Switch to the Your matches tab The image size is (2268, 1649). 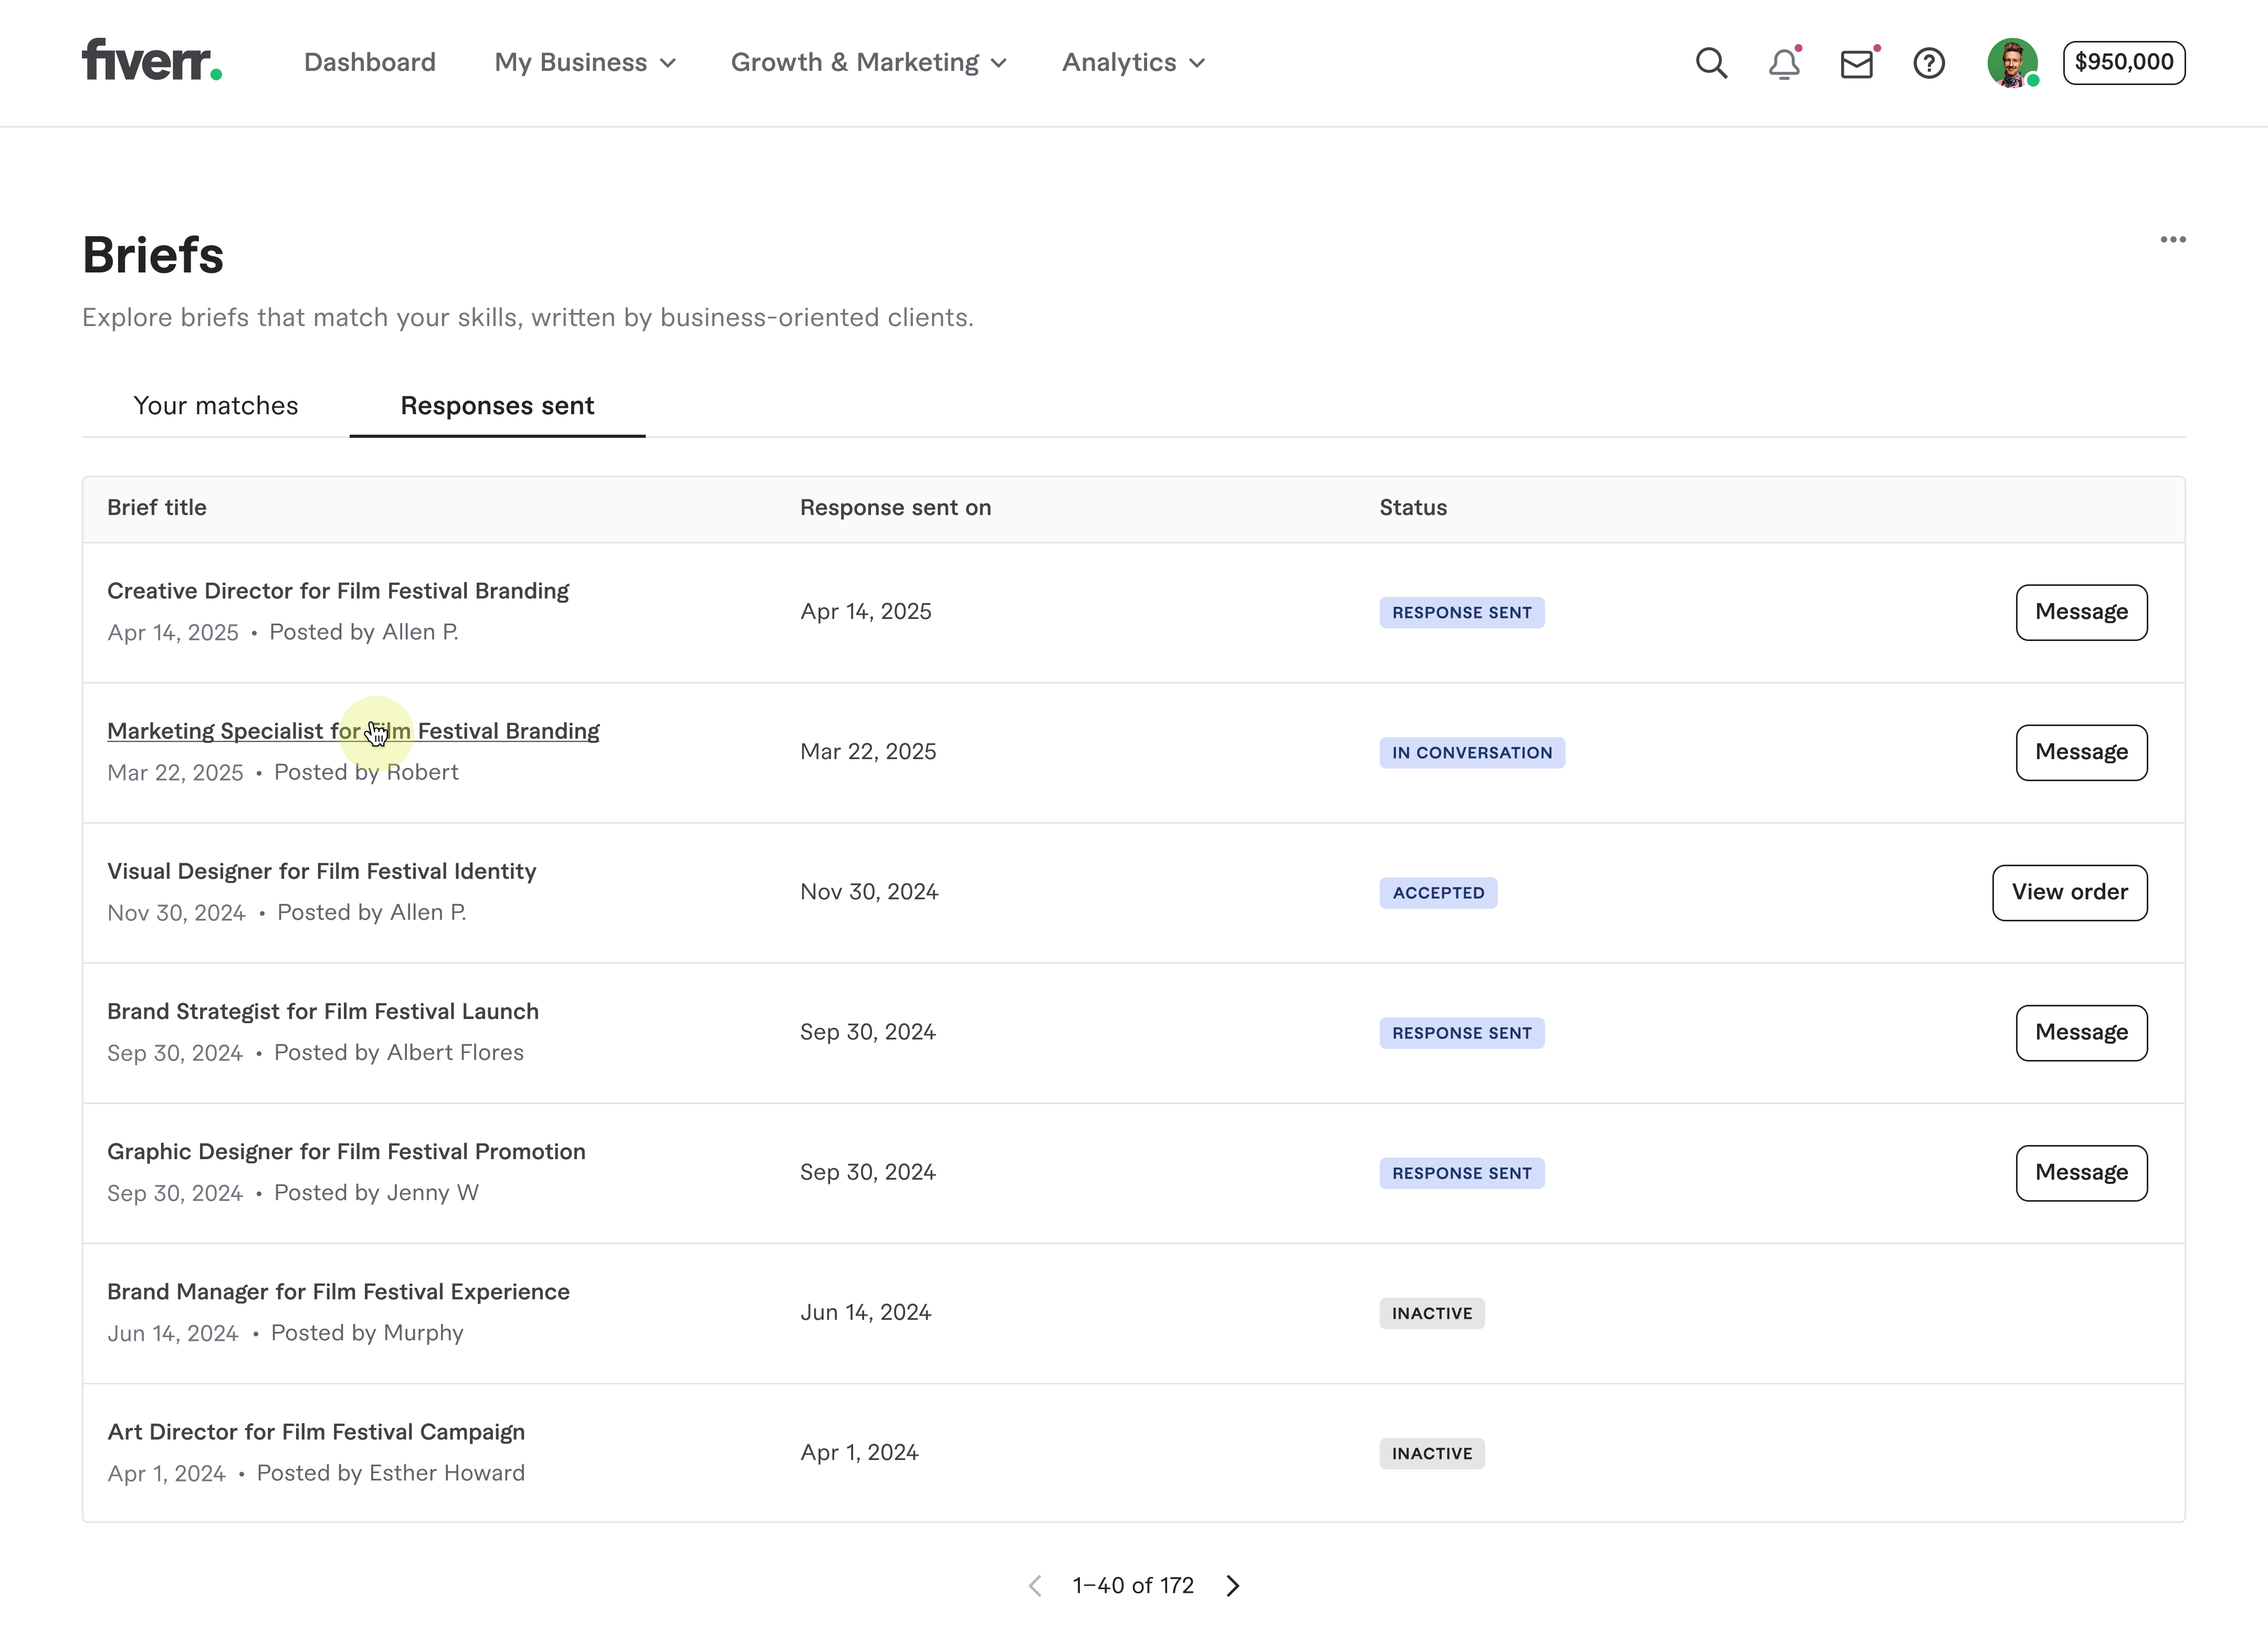[x=216, y=405]
